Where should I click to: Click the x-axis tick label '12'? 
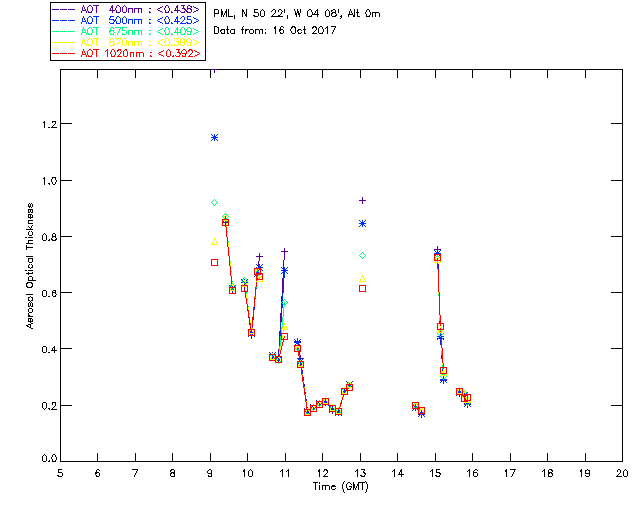[x=322, y=473]
